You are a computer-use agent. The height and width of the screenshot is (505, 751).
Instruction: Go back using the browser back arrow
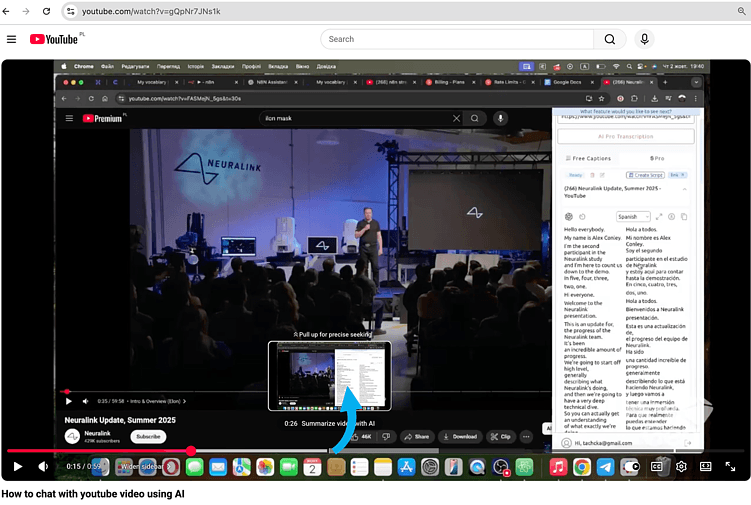point(6,11)
